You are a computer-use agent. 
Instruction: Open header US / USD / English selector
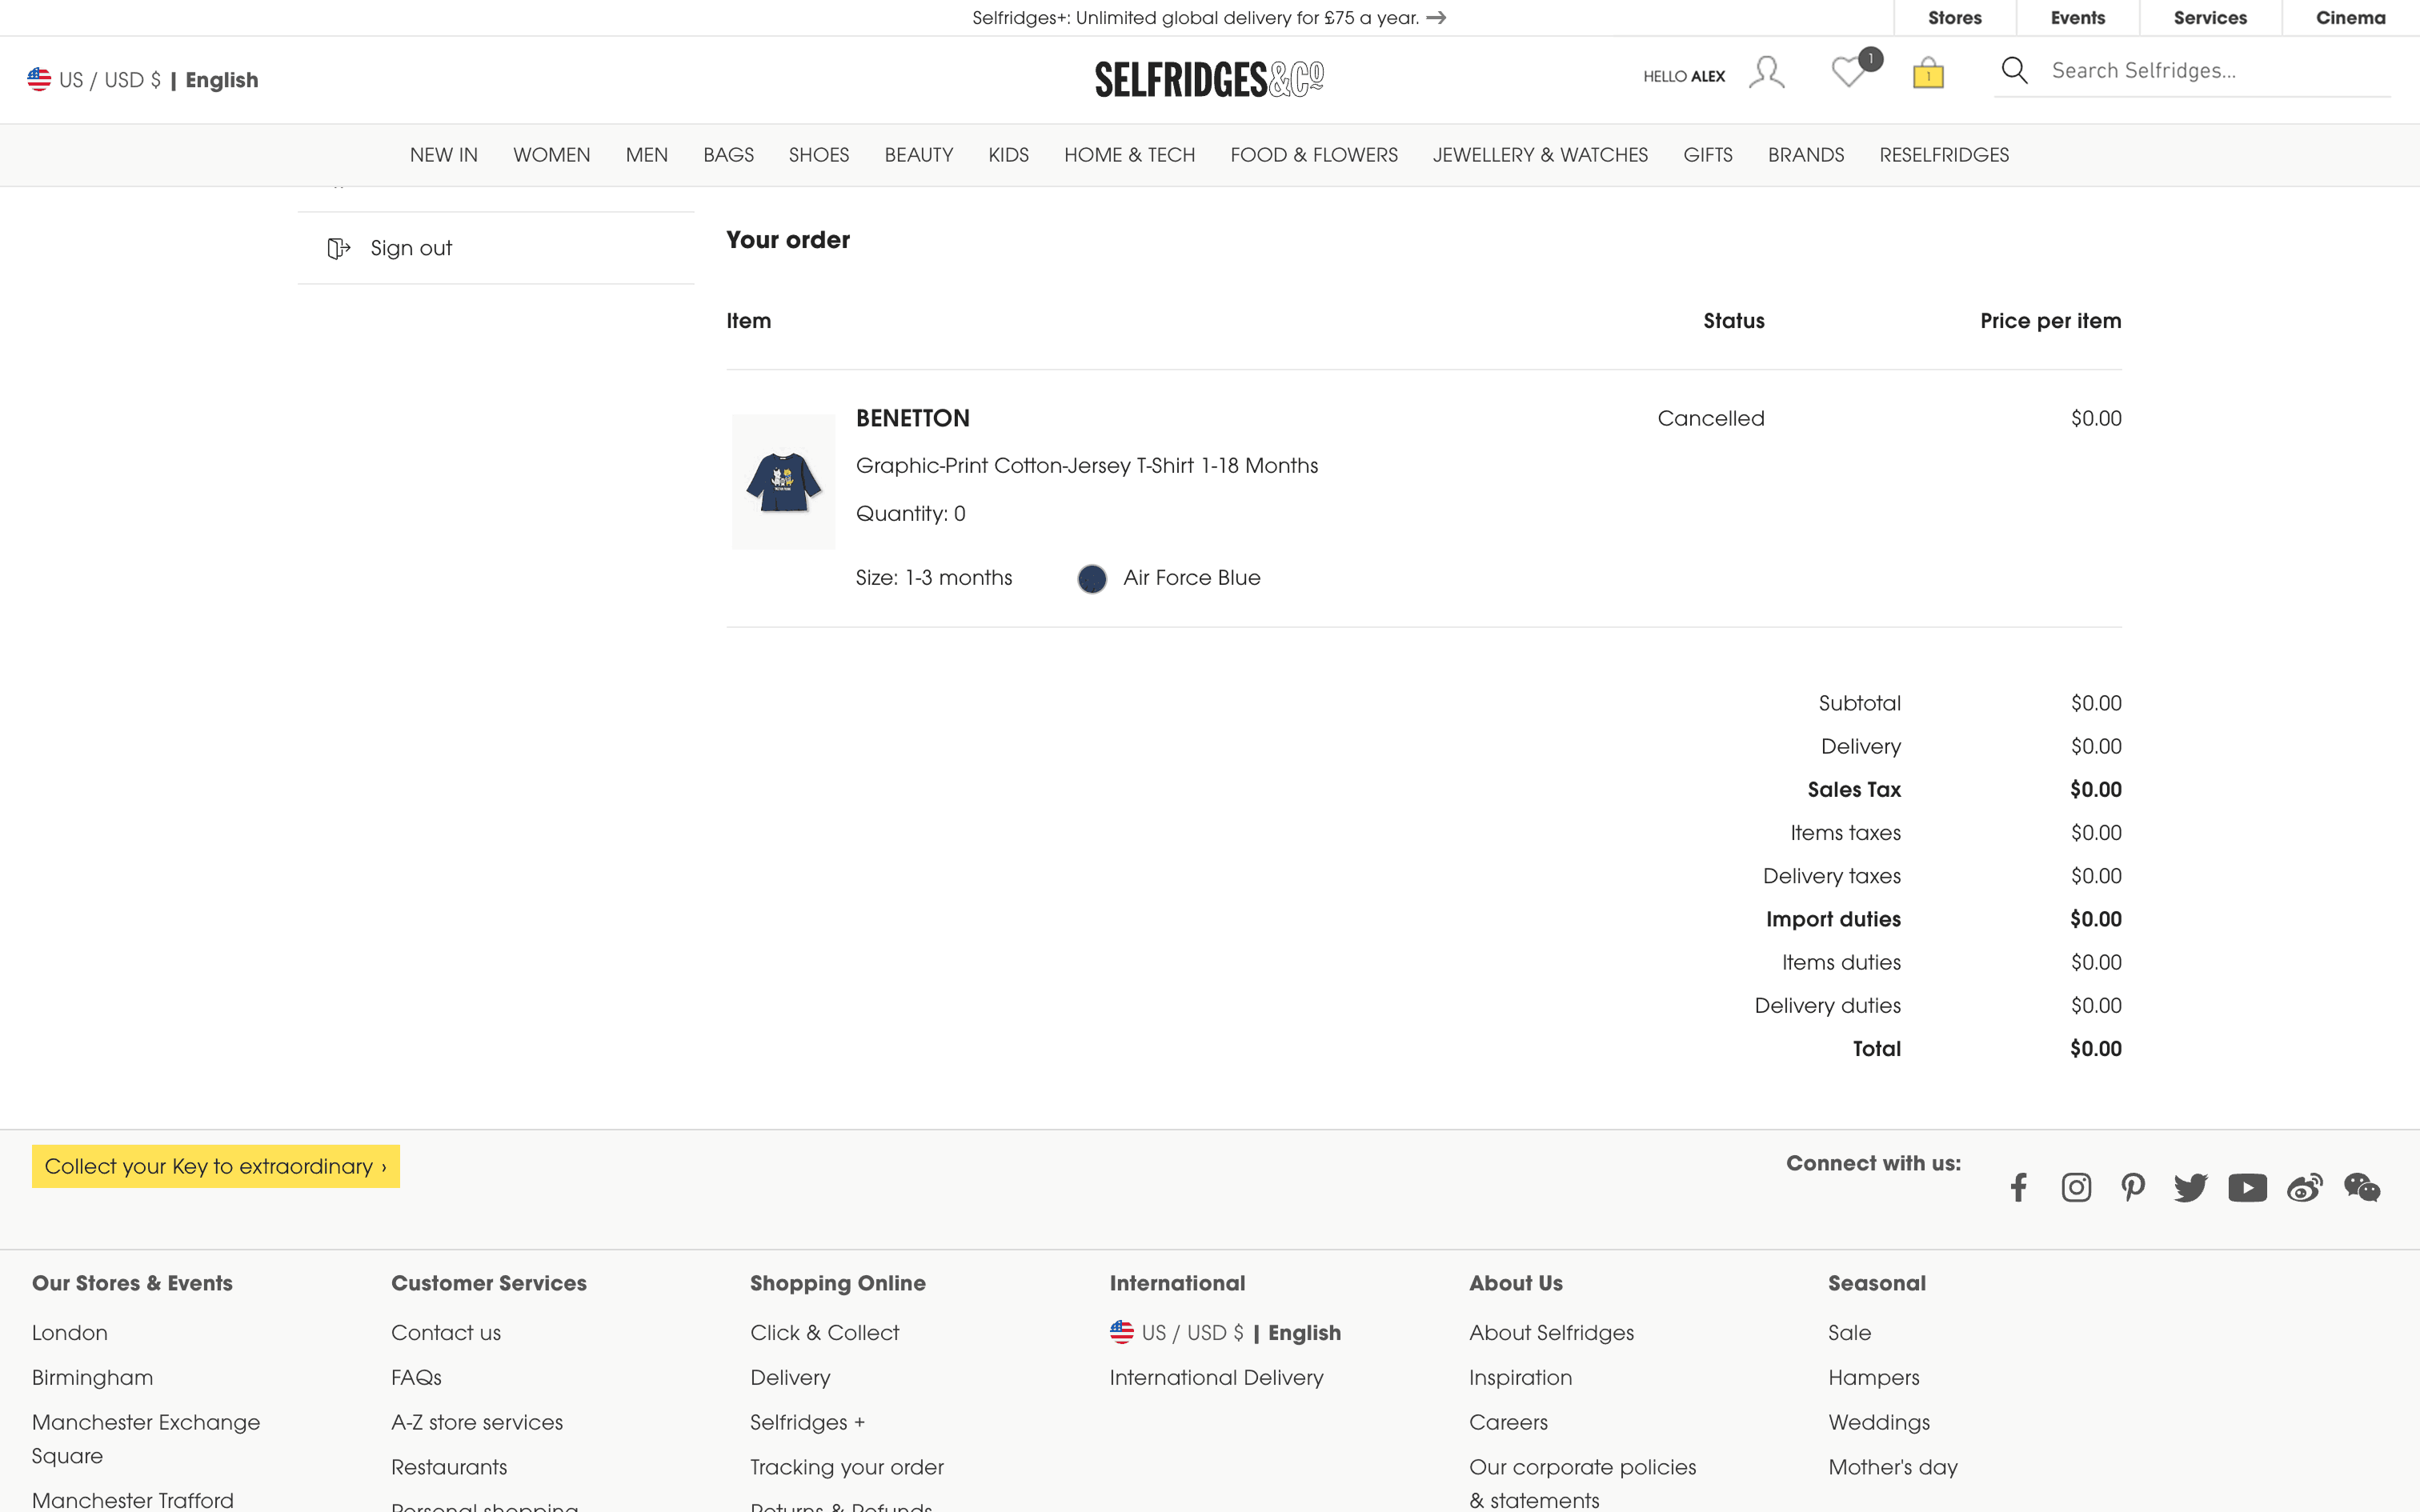pyautogui.click(x=143, y=80)
